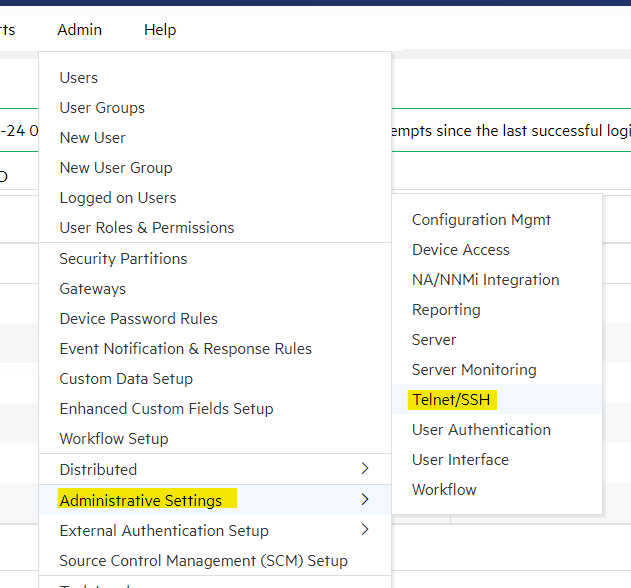
Task: Open Server Monitoring settings
Action: 474,370
